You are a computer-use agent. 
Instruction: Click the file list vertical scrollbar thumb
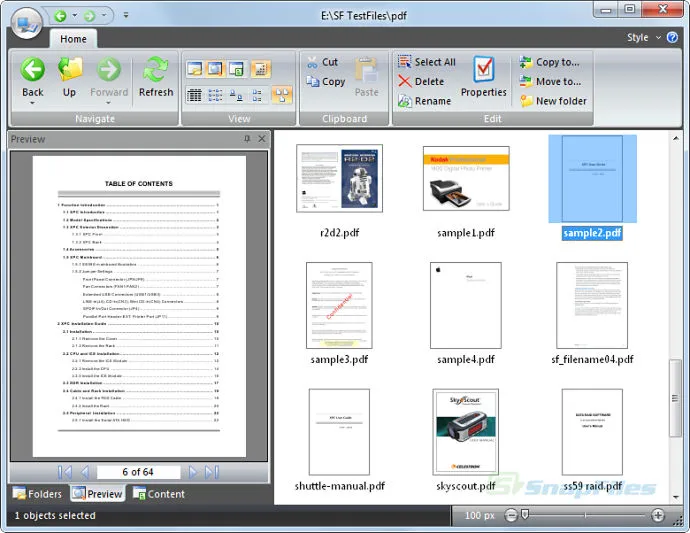pos(675,398)
